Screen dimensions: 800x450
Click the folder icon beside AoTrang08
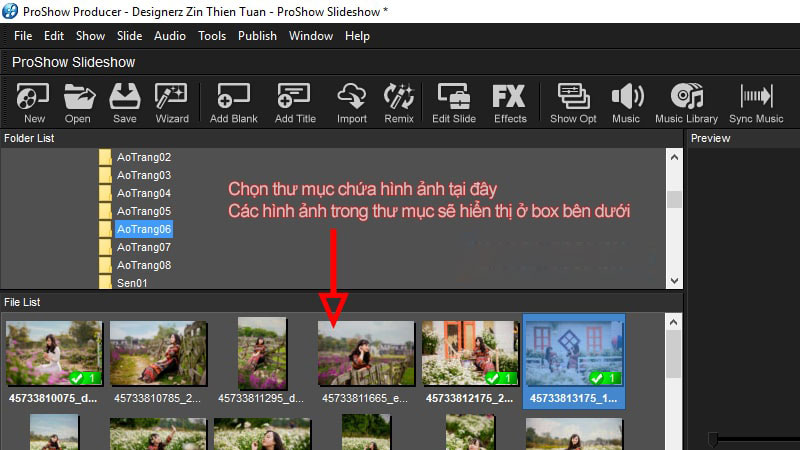tap(105, 265)
